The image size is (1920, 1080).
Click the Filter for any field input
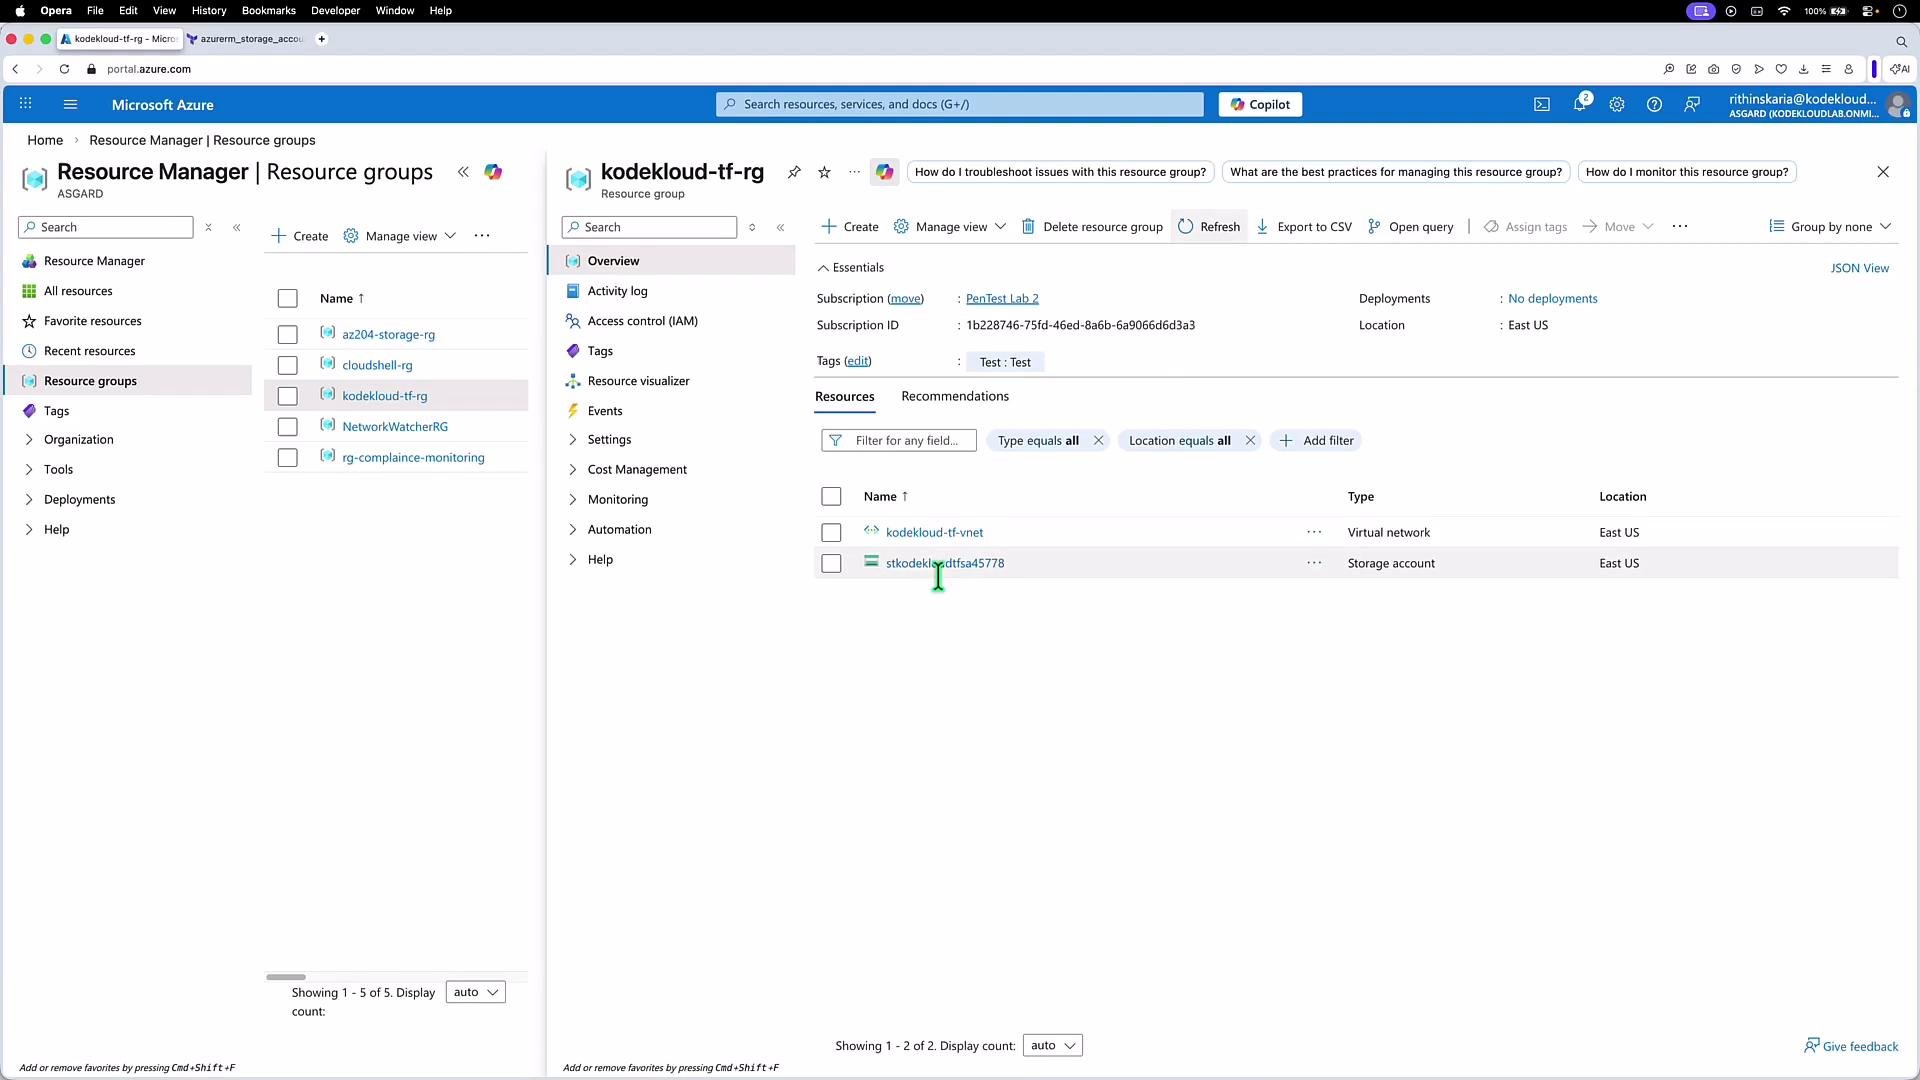pos(899,440)
